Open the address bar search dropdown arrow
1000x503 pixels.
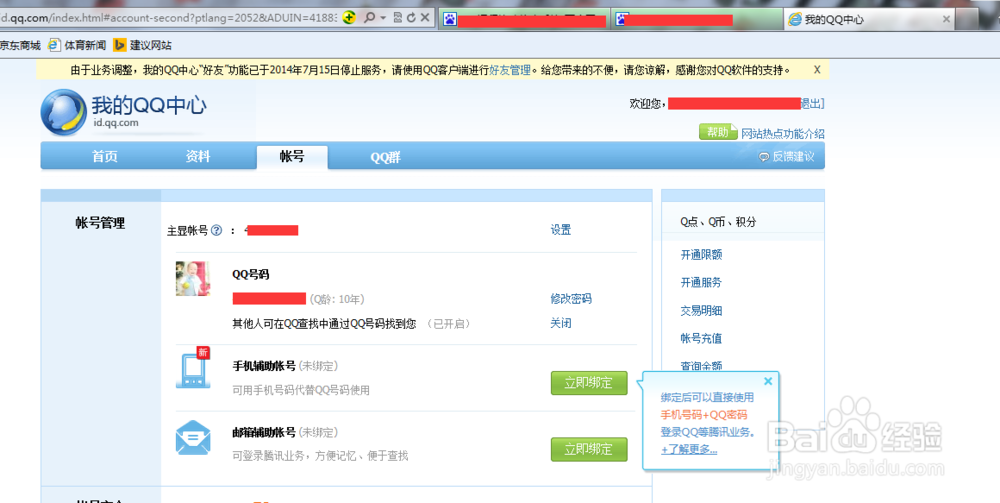coord(383,18)
